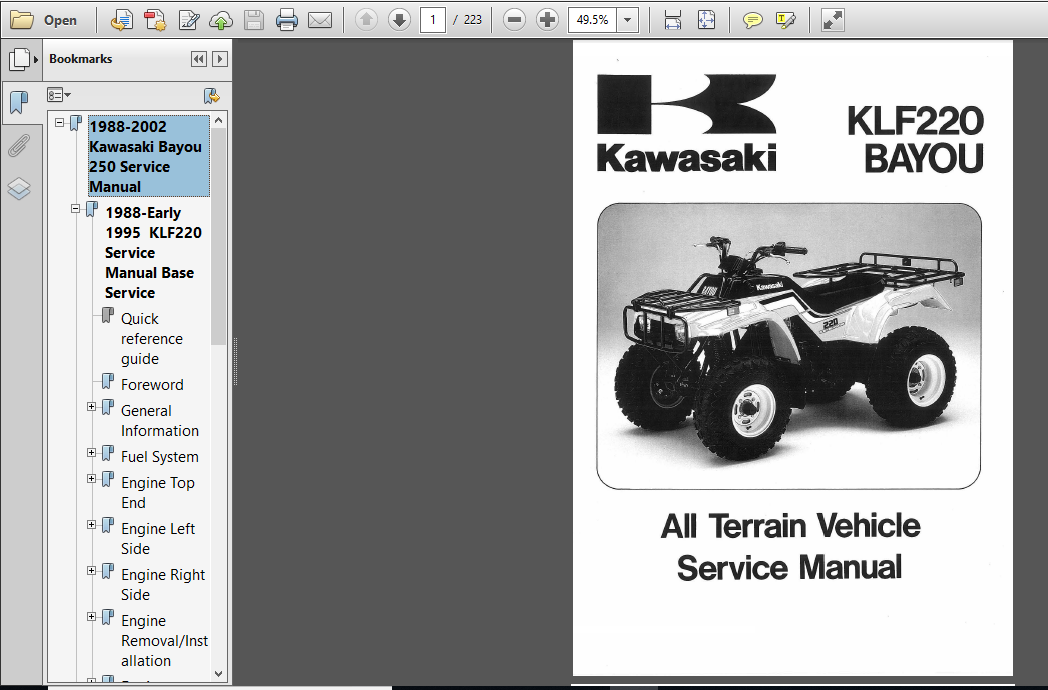Screen dimensions: 1048x690
Task: Expand the Engine Top End bookmark
Action: click(92, 479)
